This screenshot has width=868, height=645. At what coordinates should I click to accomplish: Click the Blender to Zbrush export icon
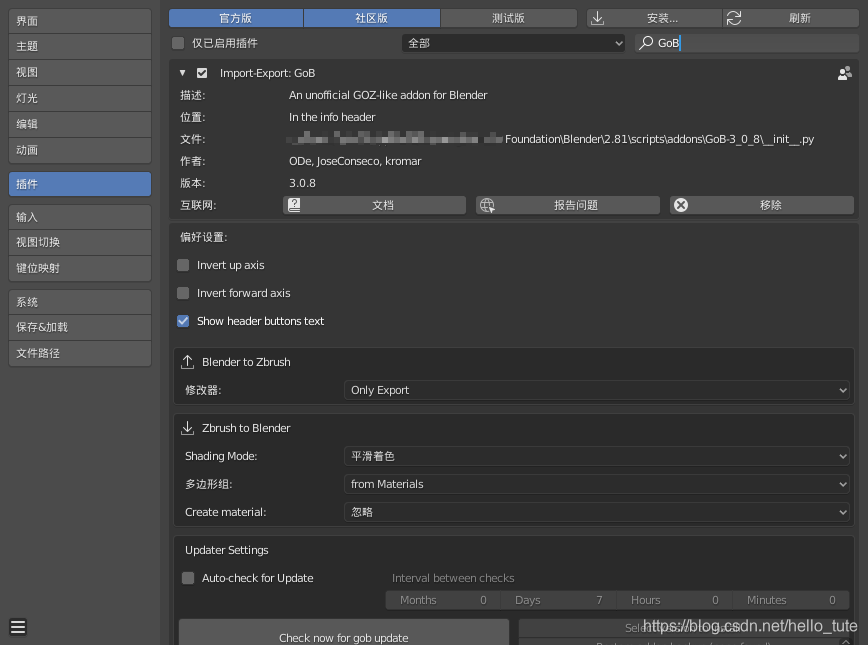(188, 362)
